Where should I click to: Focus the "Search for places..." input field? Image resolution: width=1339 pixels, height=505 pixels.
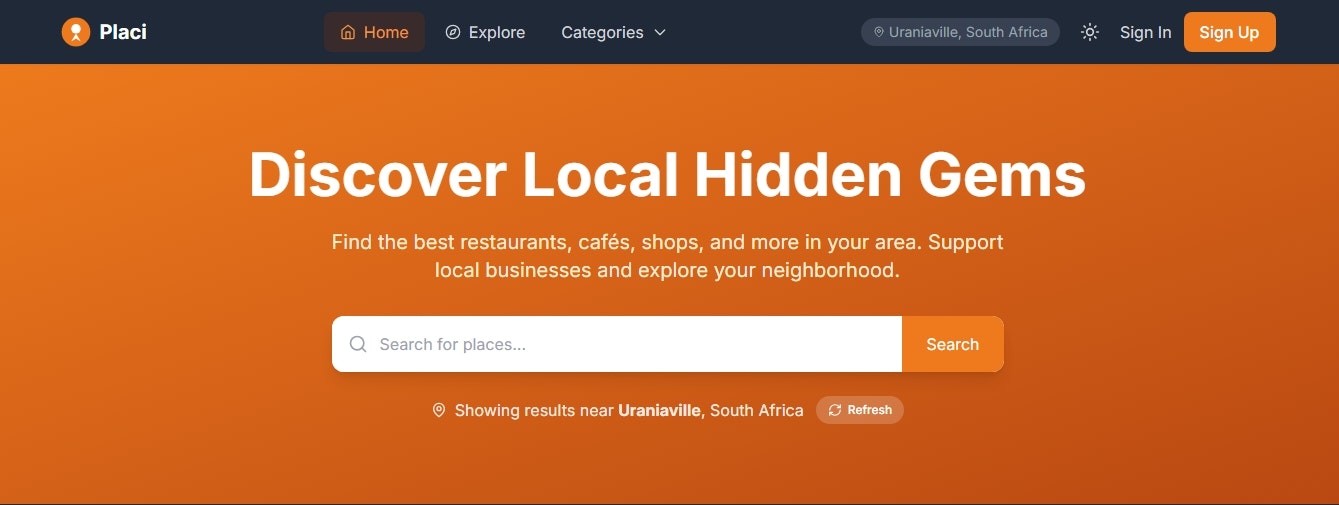[x=617, y=344]
